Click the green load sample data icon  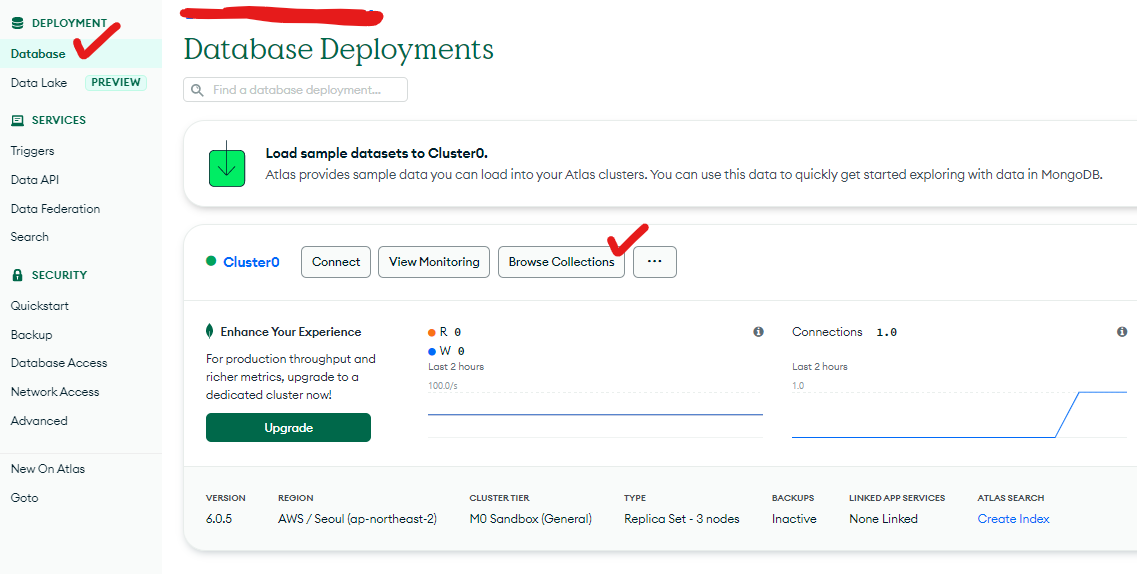(227, 163)
